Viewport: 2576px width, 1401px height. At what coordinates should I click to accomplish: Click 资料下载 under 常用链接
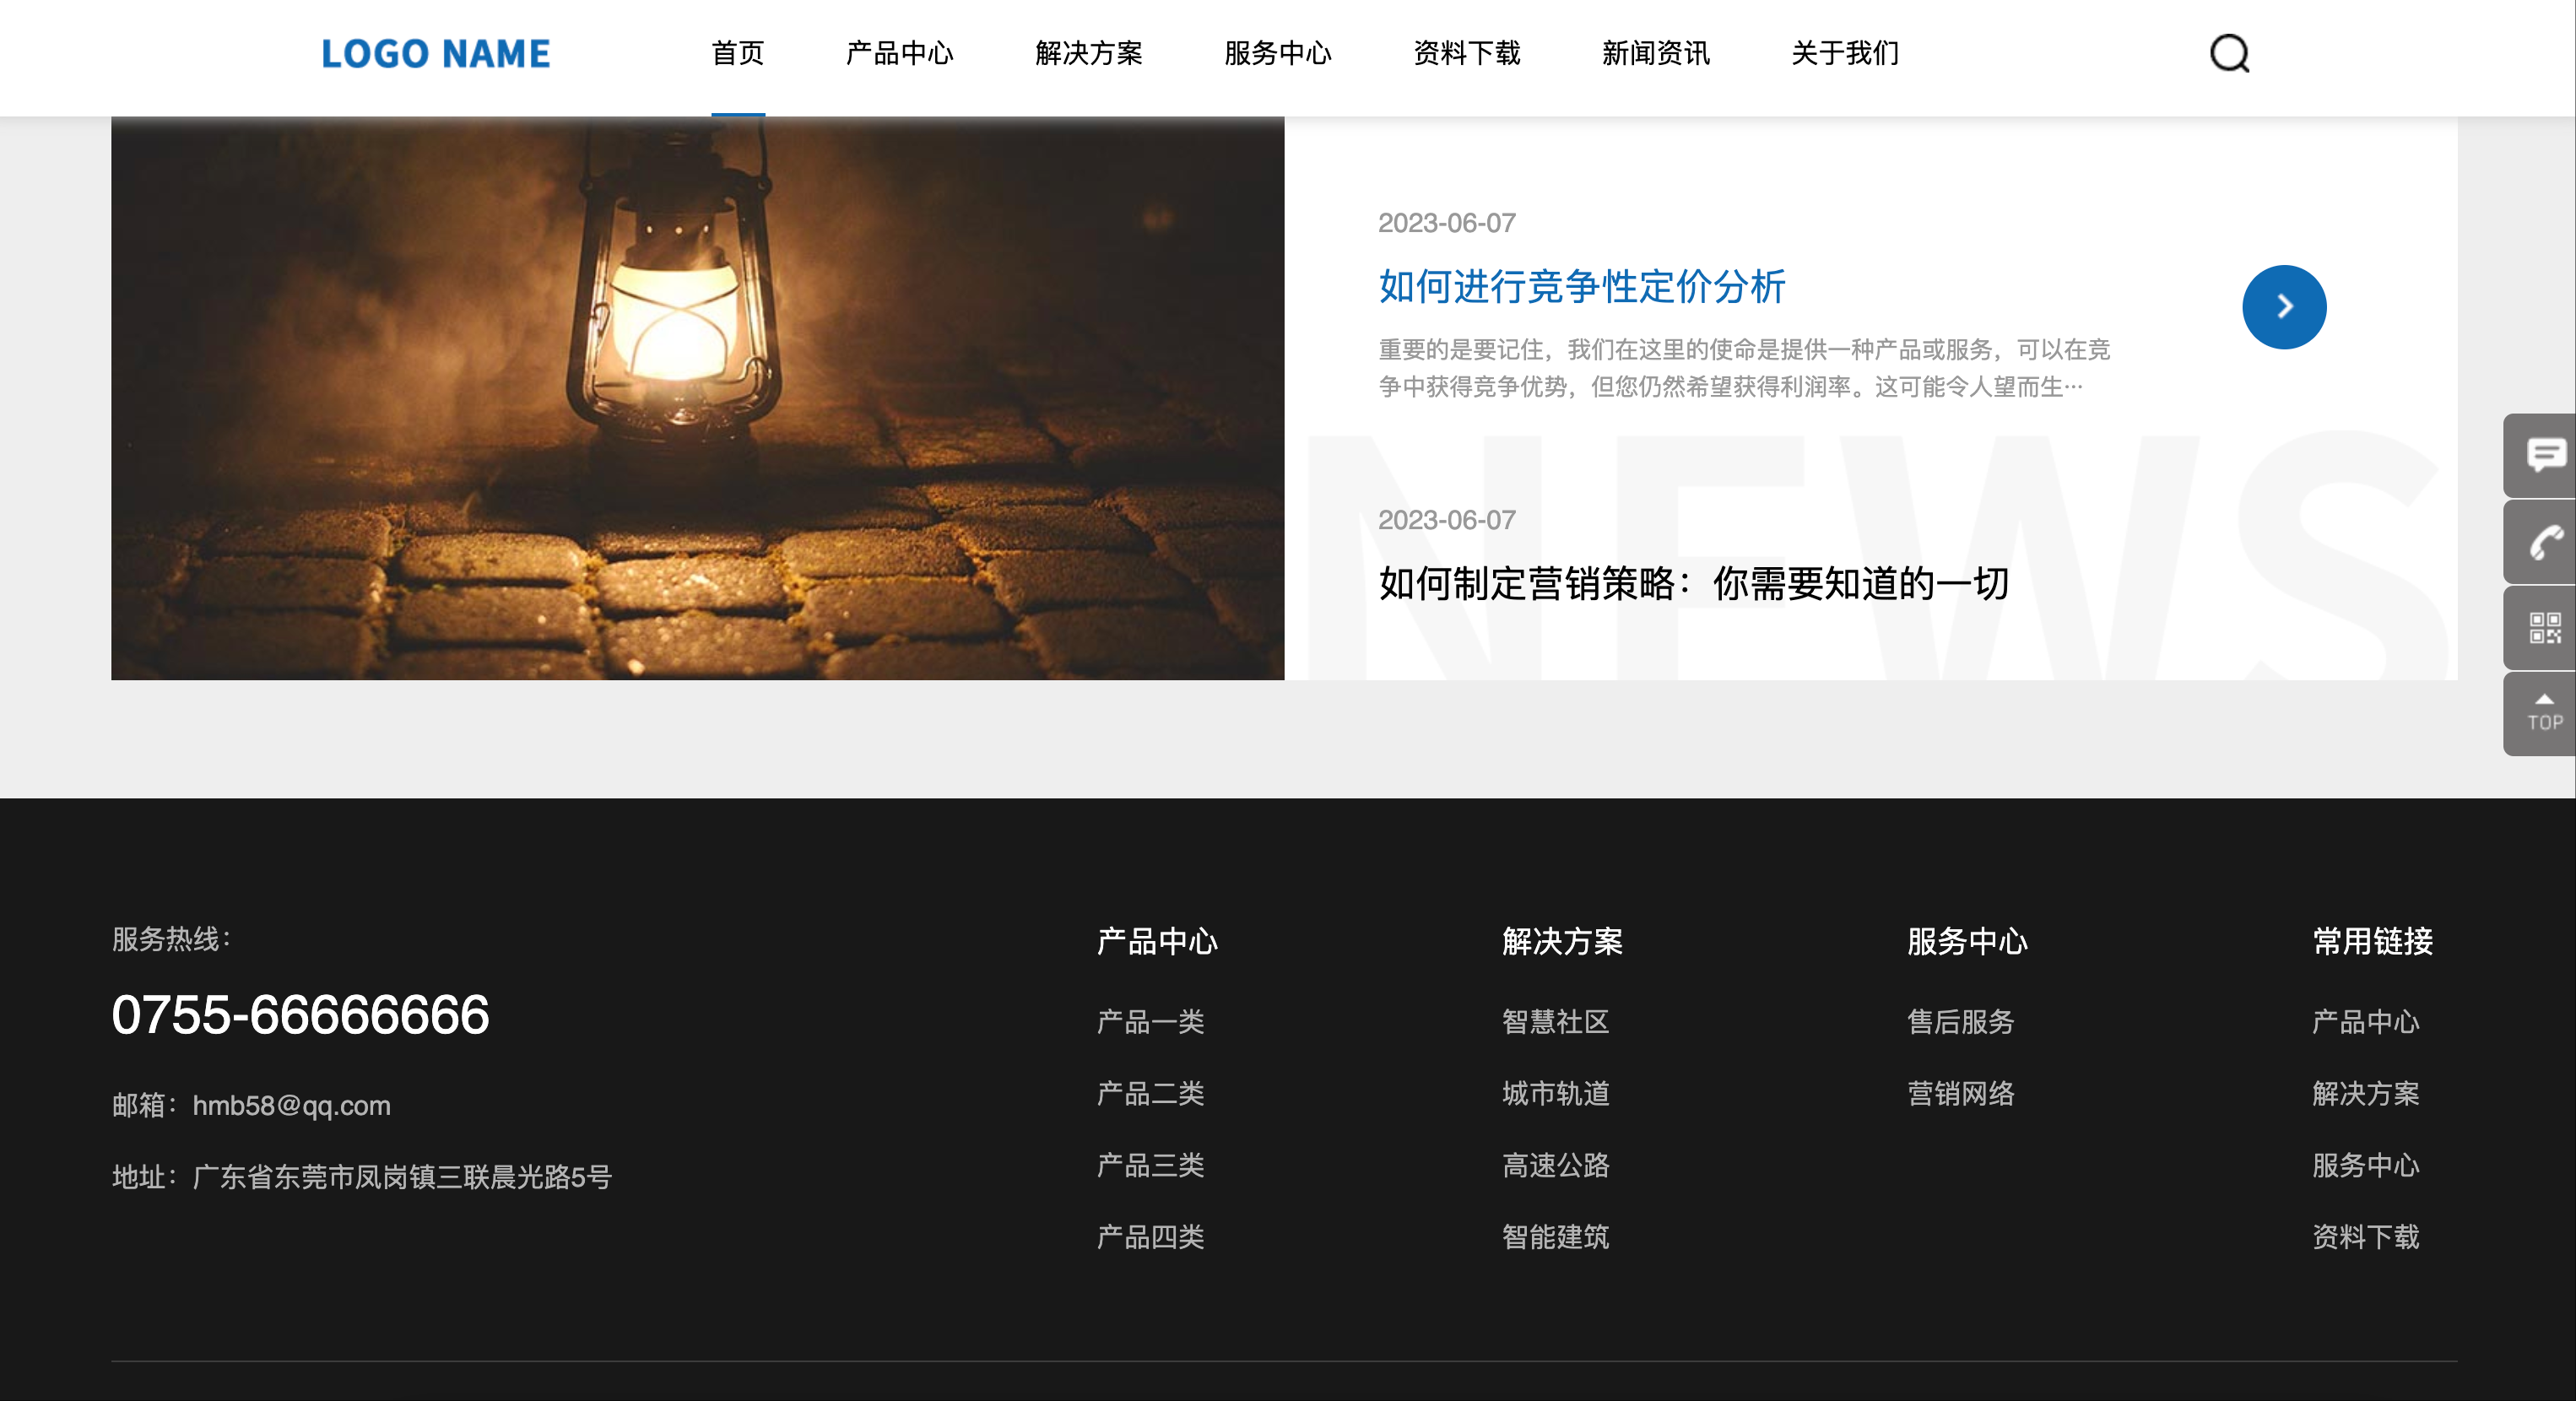[2366, 1238]
